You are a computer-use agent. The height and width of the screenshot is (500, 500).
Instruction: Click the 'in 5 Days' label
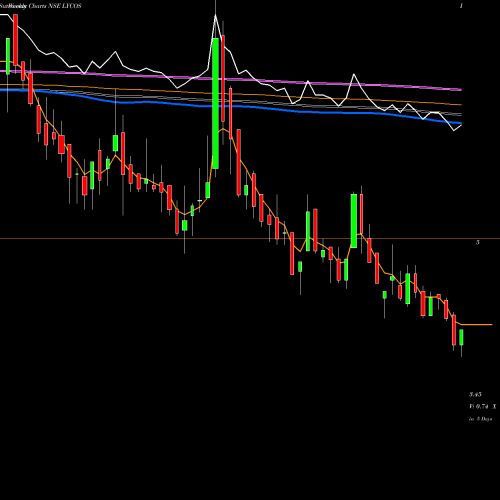pos(481,419)
